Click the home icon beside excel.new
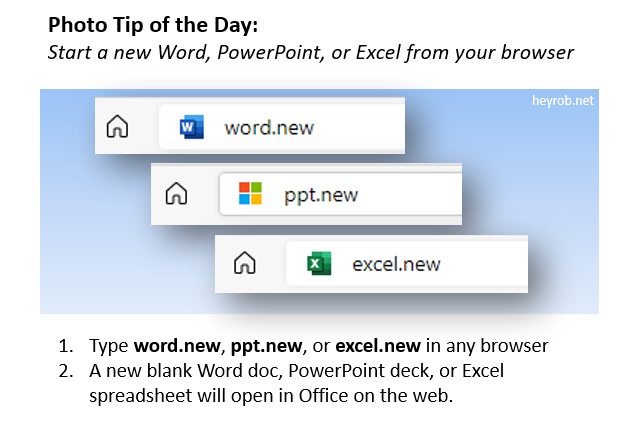The image size is (635, 431). click(243, 264)
